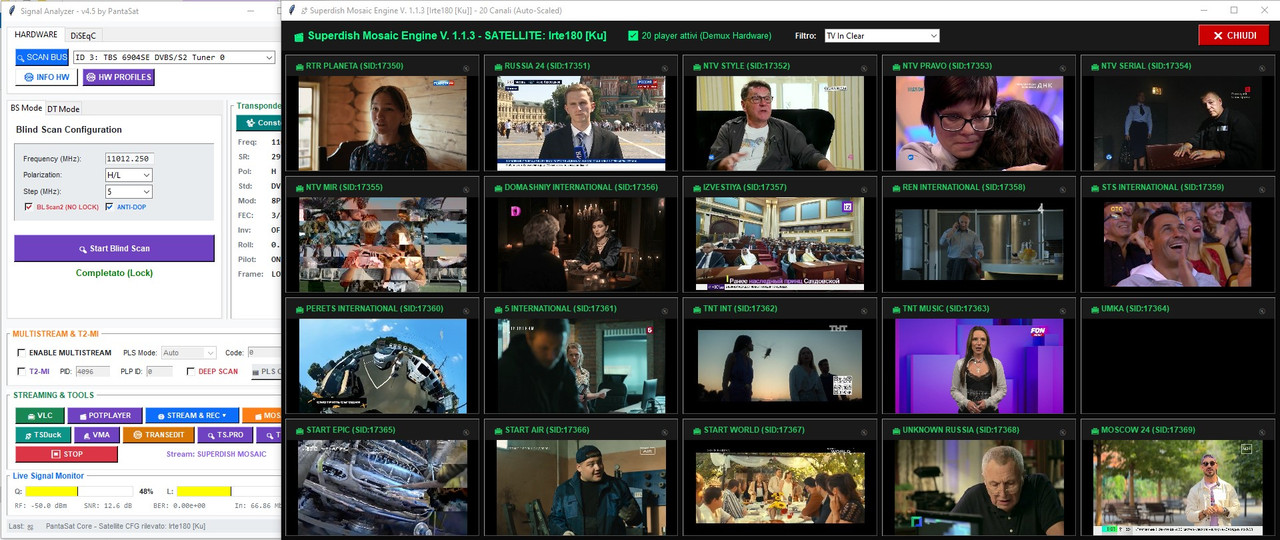Switch to the HARDWARE tab
1280x540 pixels.
36,34
